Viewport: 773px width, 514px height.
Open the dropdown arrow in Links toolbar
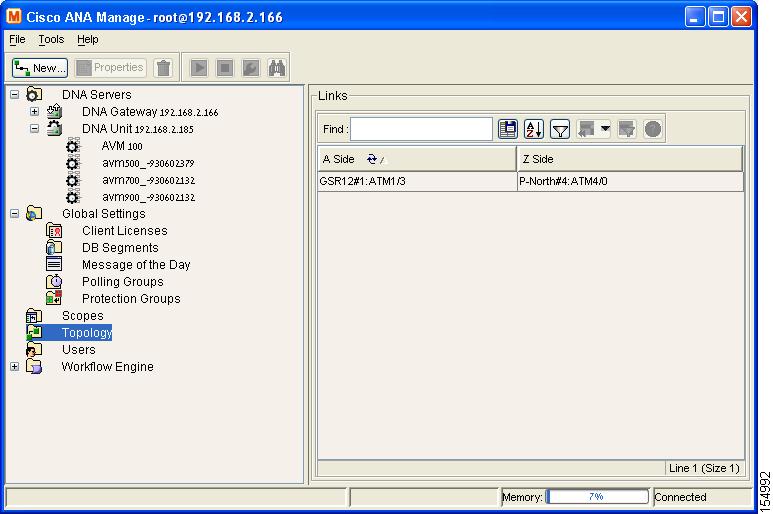pyautogui.click(x=605, y=129)
